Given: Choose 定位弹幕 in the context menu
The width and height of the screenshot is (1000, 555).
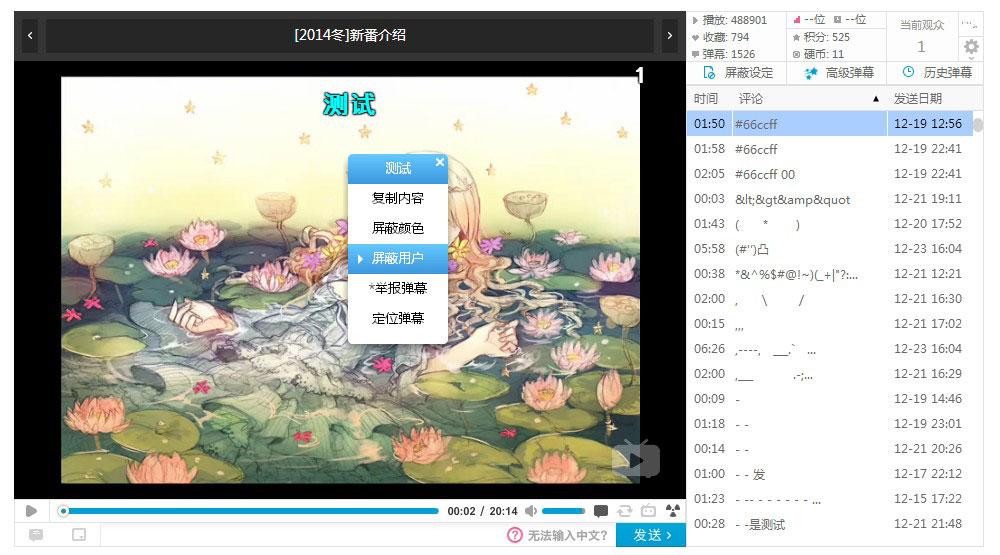Looking at the screenshot, I should point(398,318).
